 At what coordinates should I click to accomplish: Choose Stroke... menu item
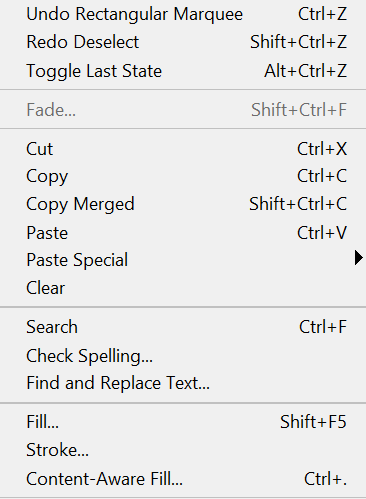183,450
